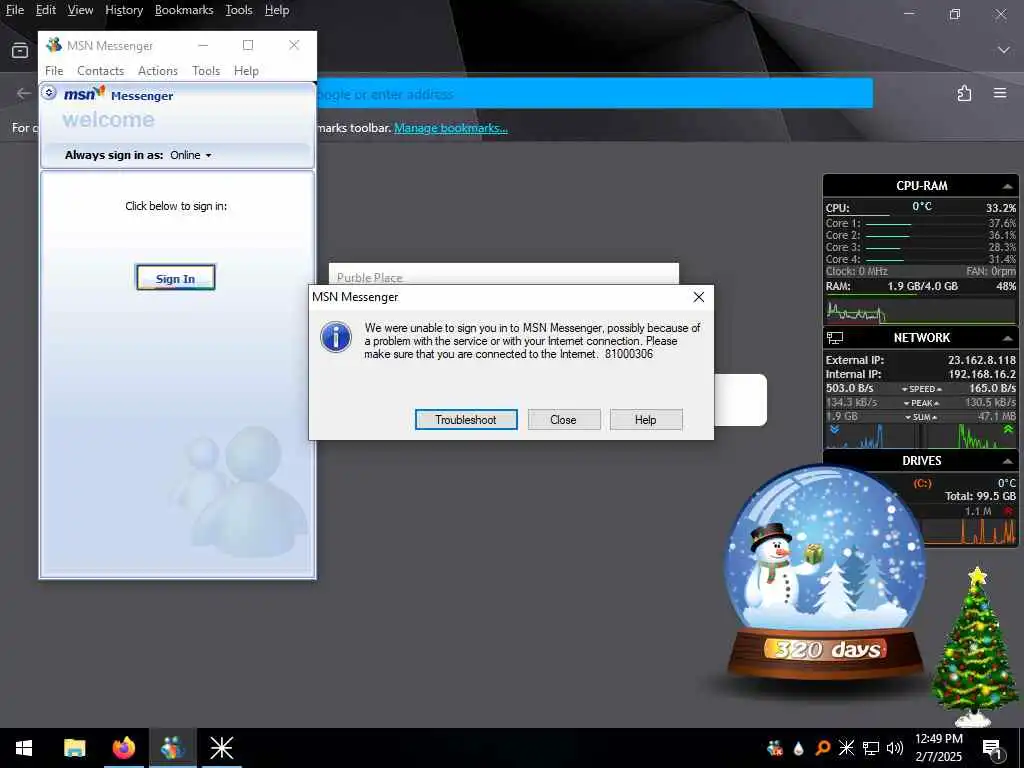Click the RAM usage graph in CPU-RAM widget
1024x768 pixels.
pos(920,312)
